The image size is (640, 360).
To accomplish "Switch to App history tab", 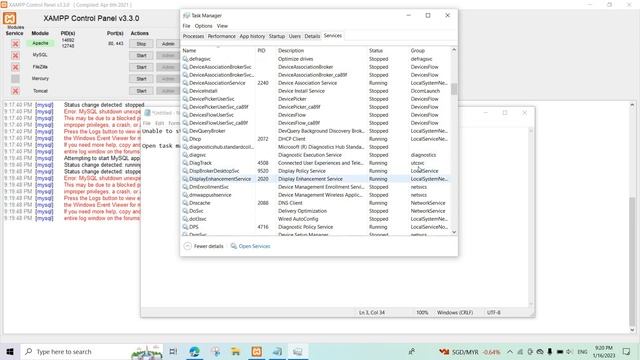I will point(252,36).
